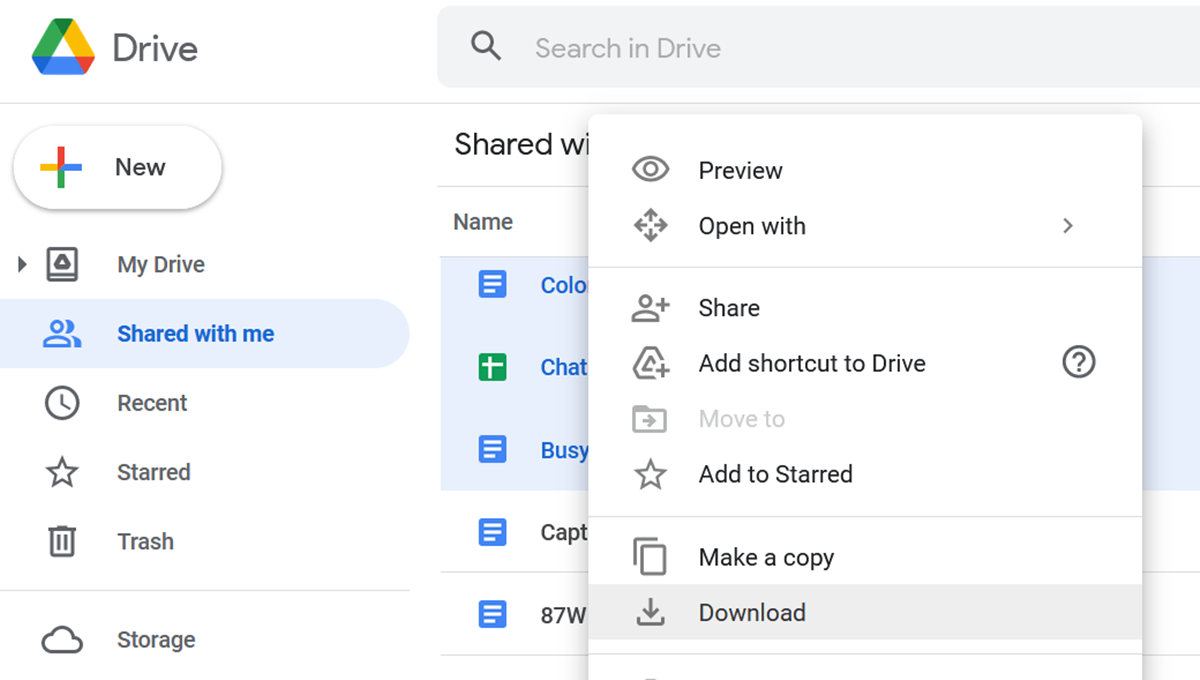
Task: Choose Share from the context menu
Action: [x=728, y=307]
